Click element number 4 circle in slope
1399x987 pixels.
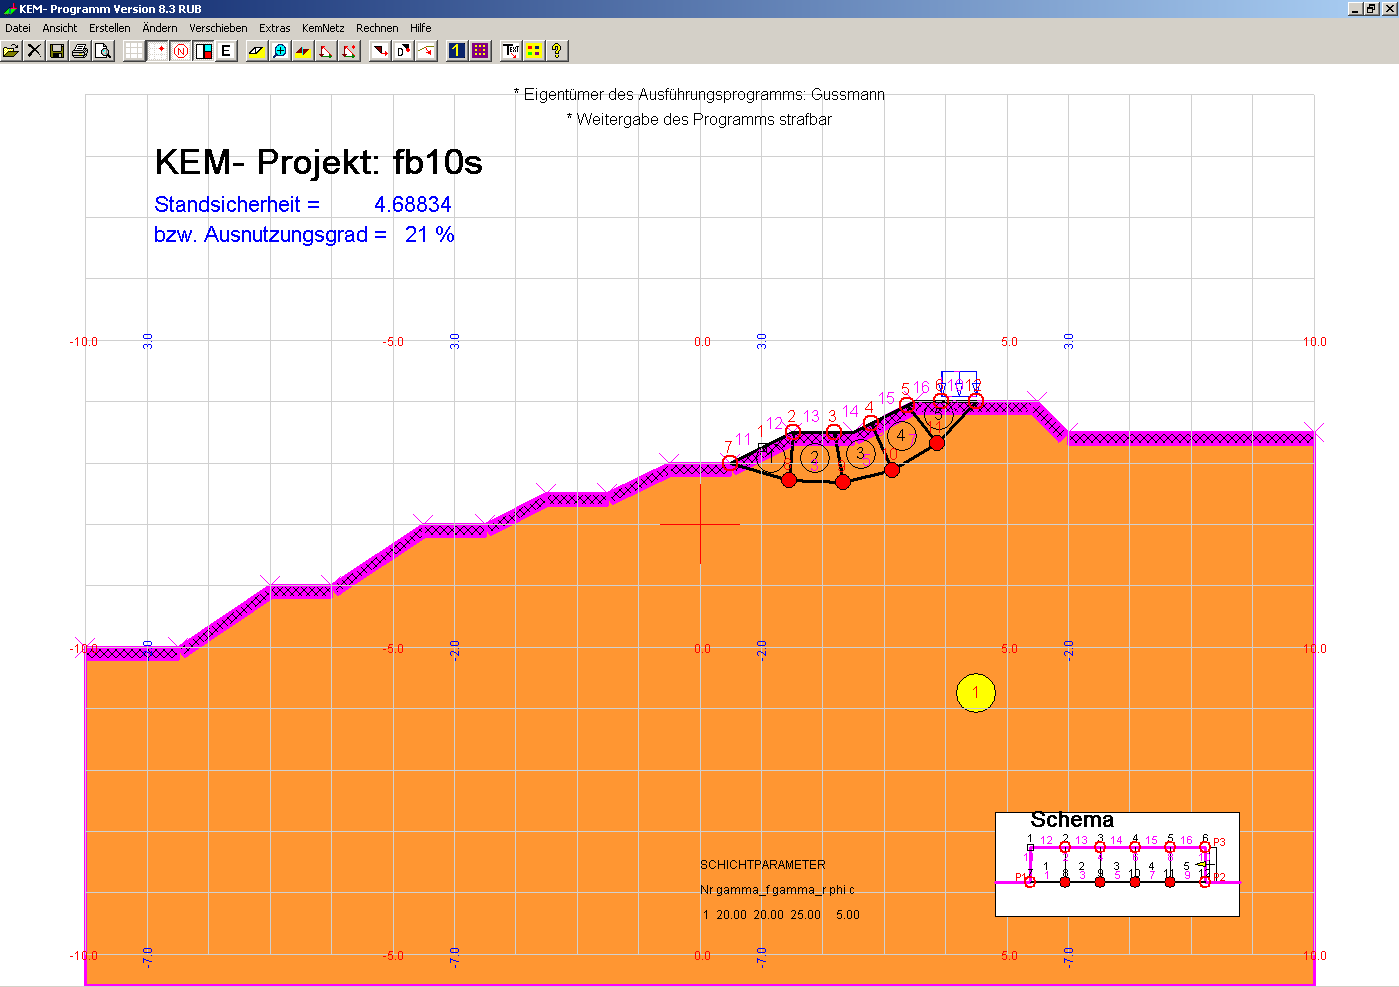(x=902, y=435)
